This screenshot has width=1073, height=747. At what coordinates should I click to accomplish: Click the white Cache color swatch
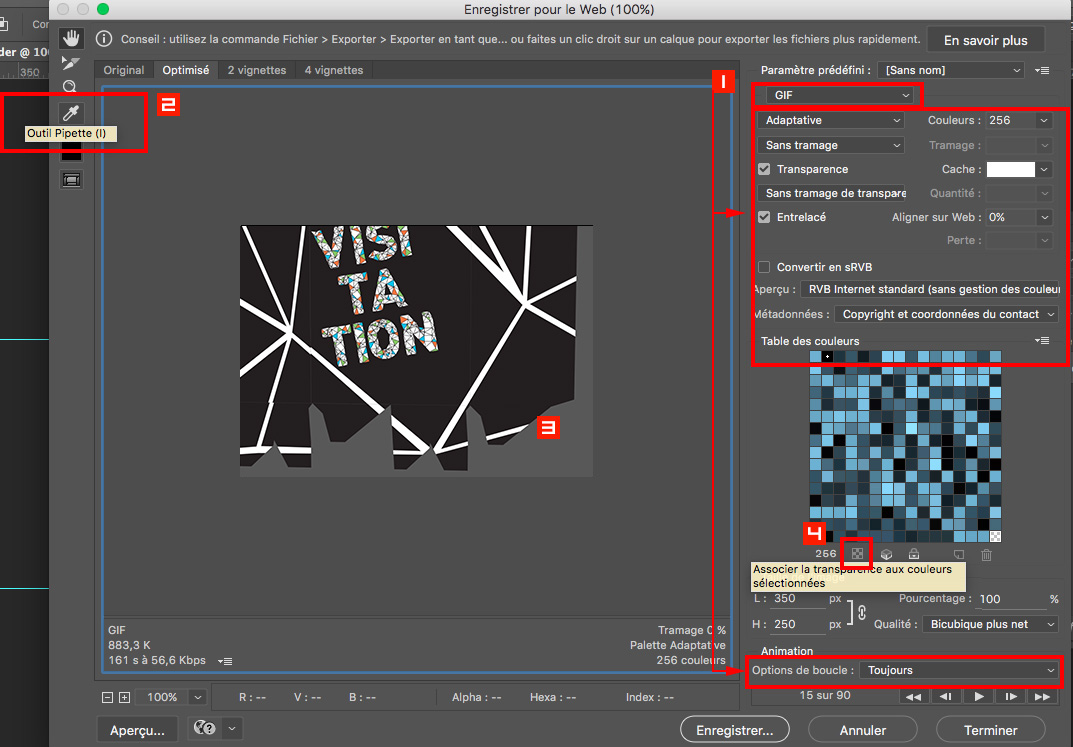[x=1010, y=170]
